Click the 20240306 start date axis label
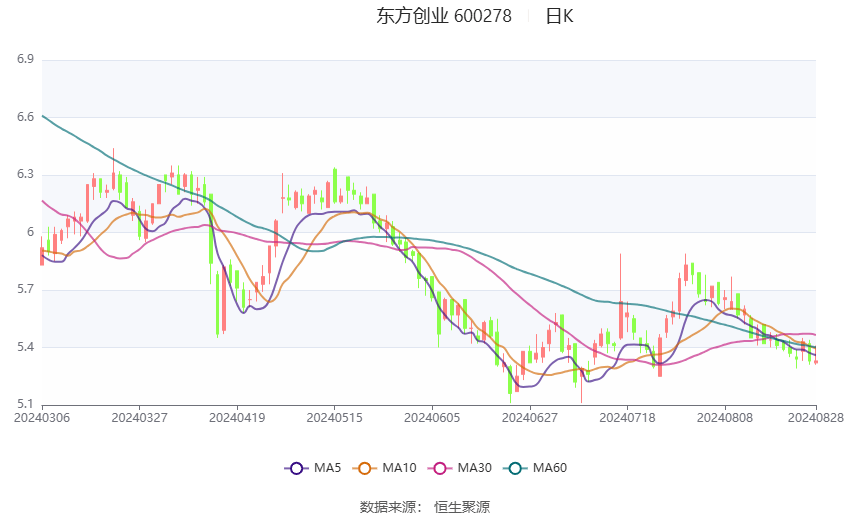 41,417
